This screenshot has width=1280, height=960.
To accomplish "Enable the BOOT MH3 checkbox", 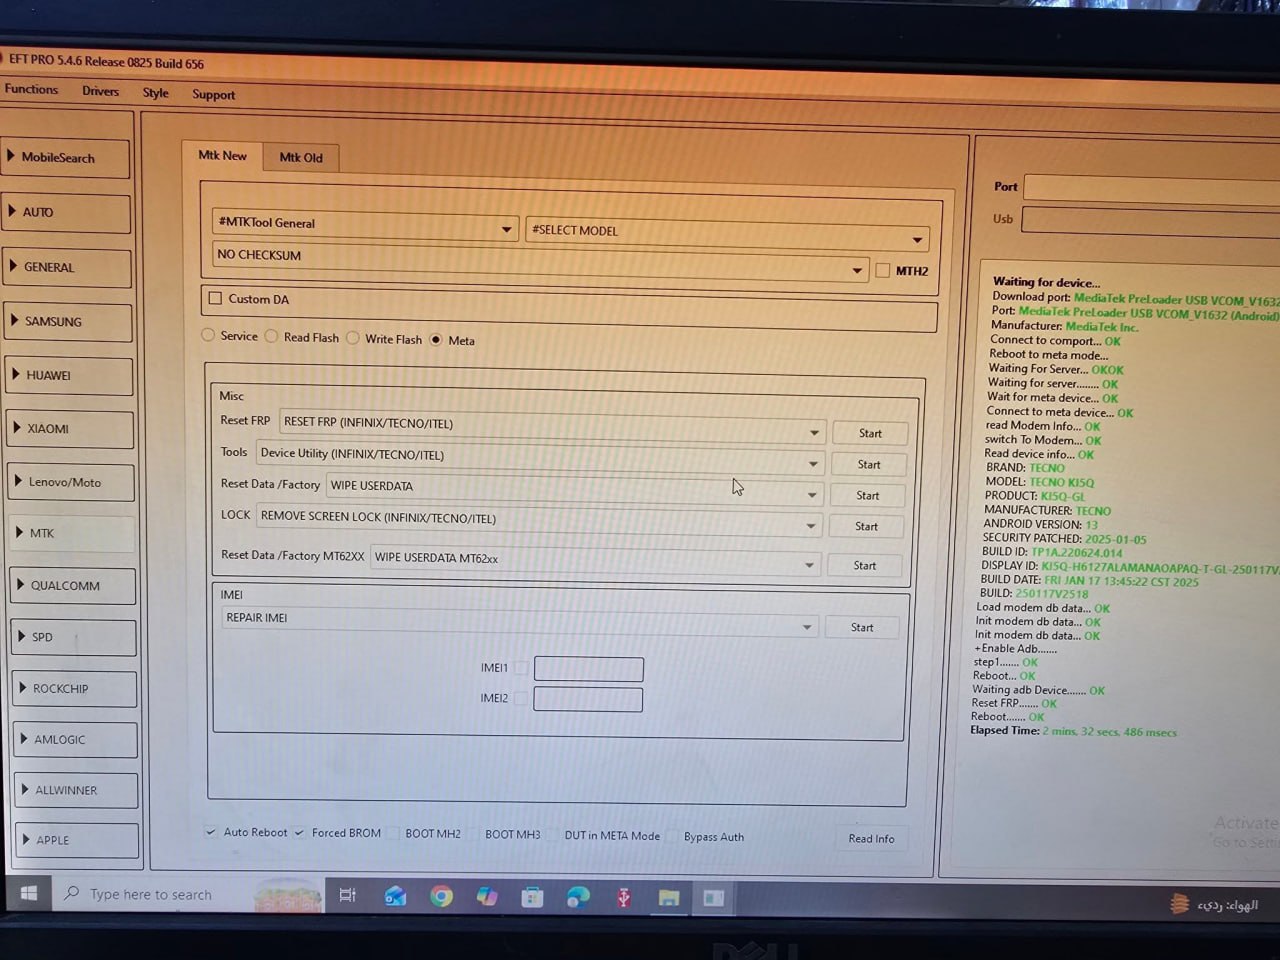I will pyautogui.click(x=472, y=834).
